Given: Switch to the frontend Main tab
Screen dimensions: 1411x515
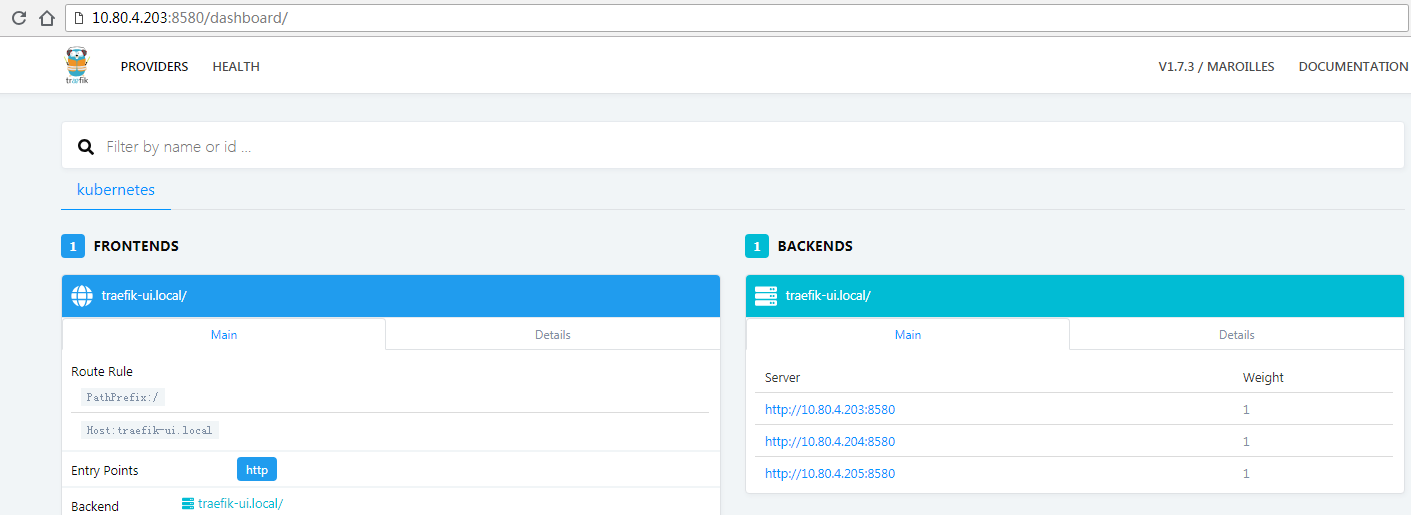Looking at the screenshot, I should point(224,334).
